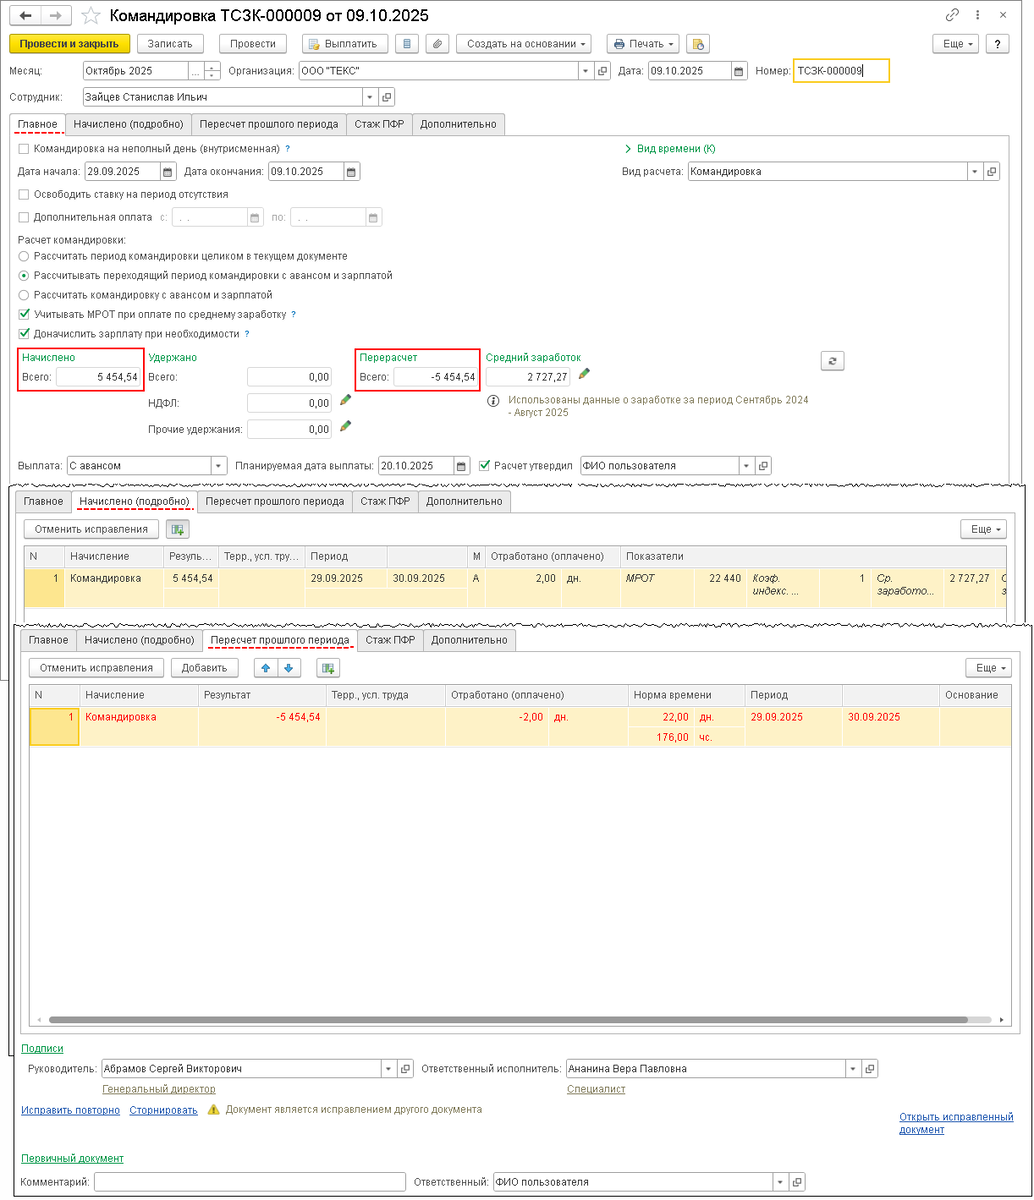Expand the Вид времени (К) section
Image resolution: width=1034 pixels, height=1200 pixels.
tap(670, 148)
